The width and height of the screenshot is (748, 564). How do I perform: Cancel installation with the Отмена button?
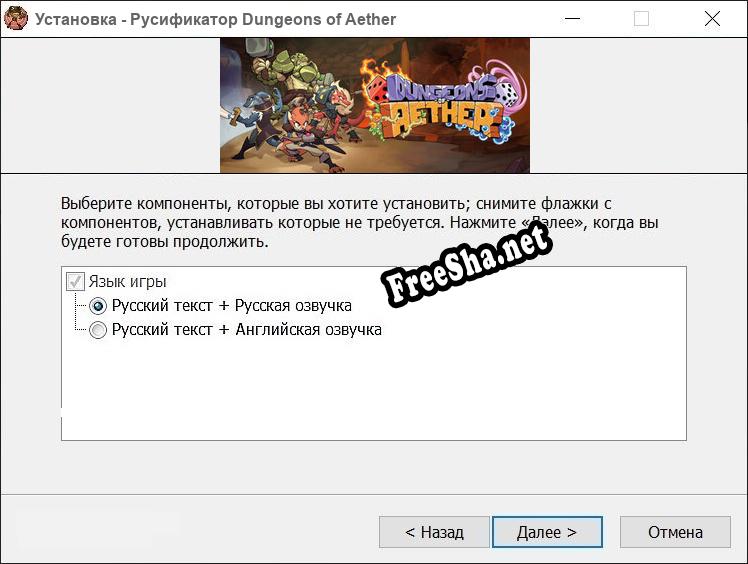click(x=675, y=532)
